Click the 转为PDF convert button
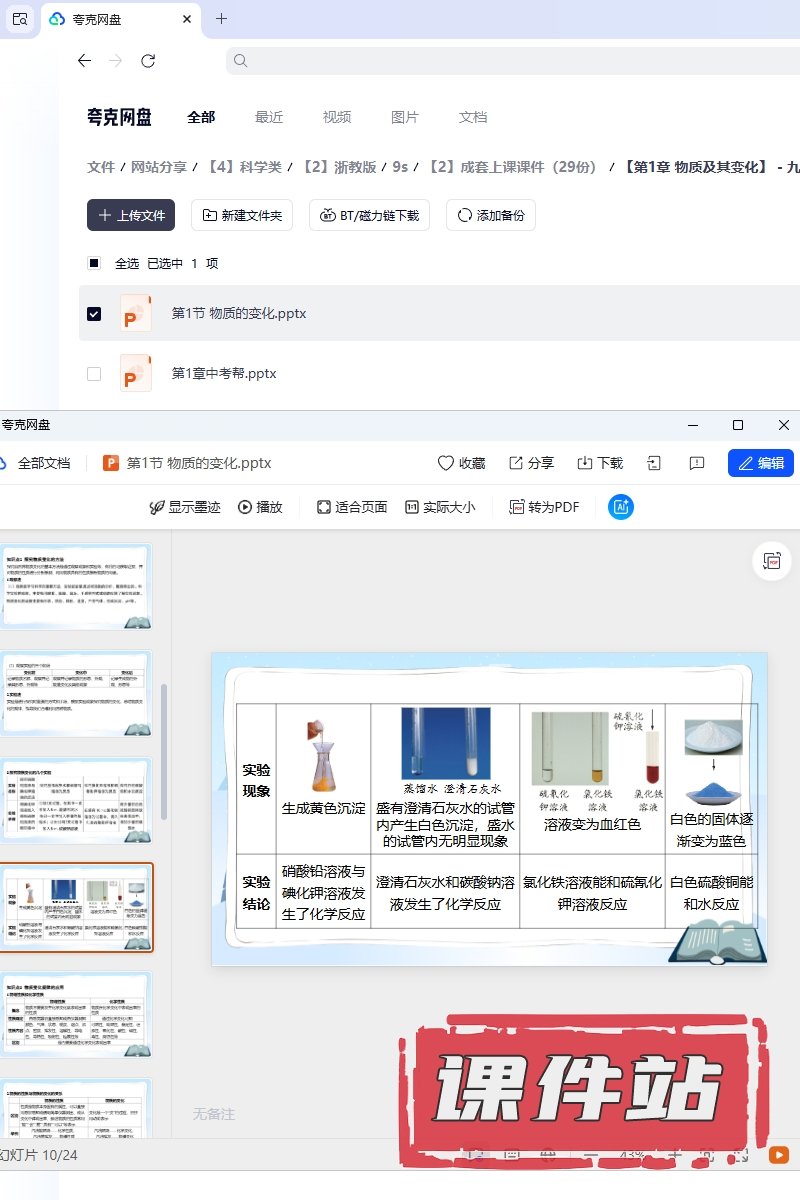Image resolution: width=800 pixels, height=1200 pixels. 544,507
